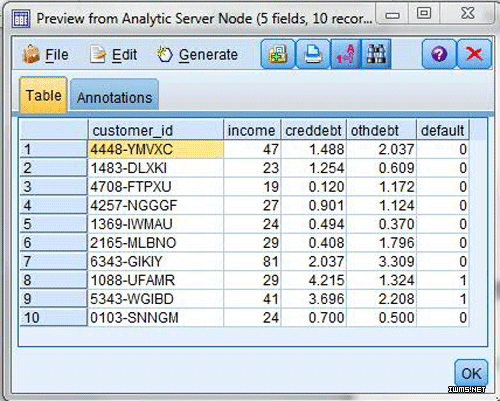Click the creddebt column header
500x401 pixels.
[x=314, y=130]
